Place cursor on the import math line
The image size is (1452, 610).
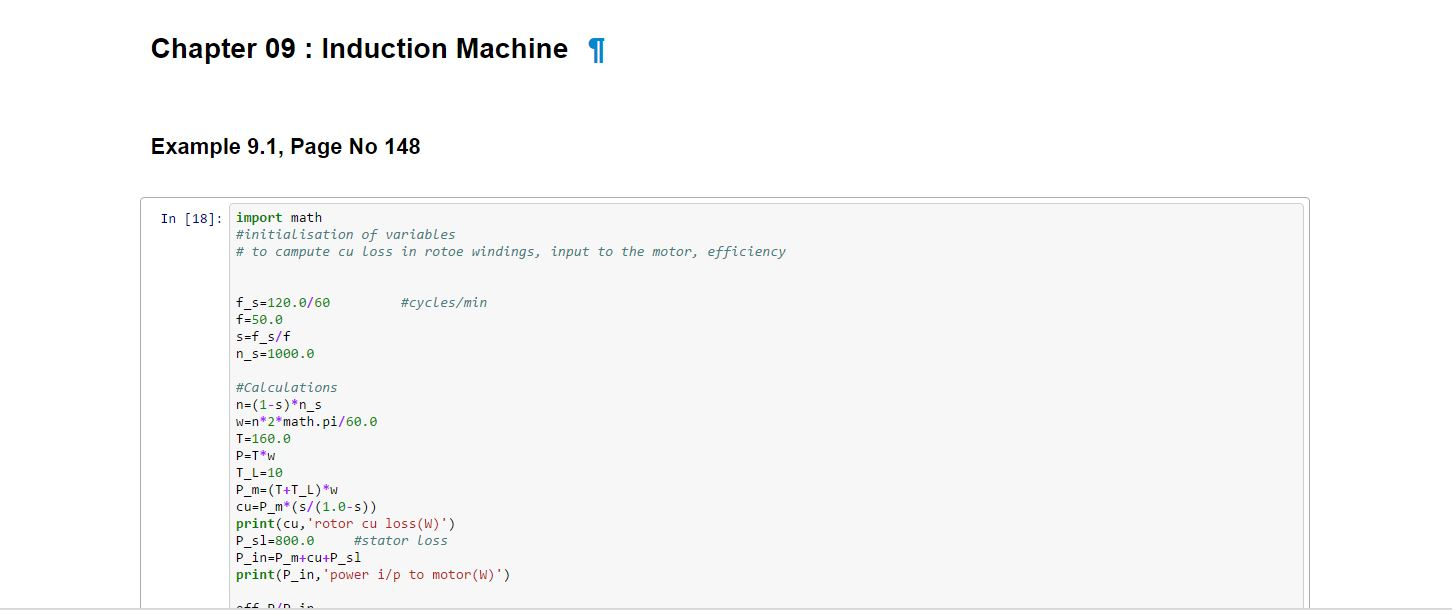click(x=279, y=217)
